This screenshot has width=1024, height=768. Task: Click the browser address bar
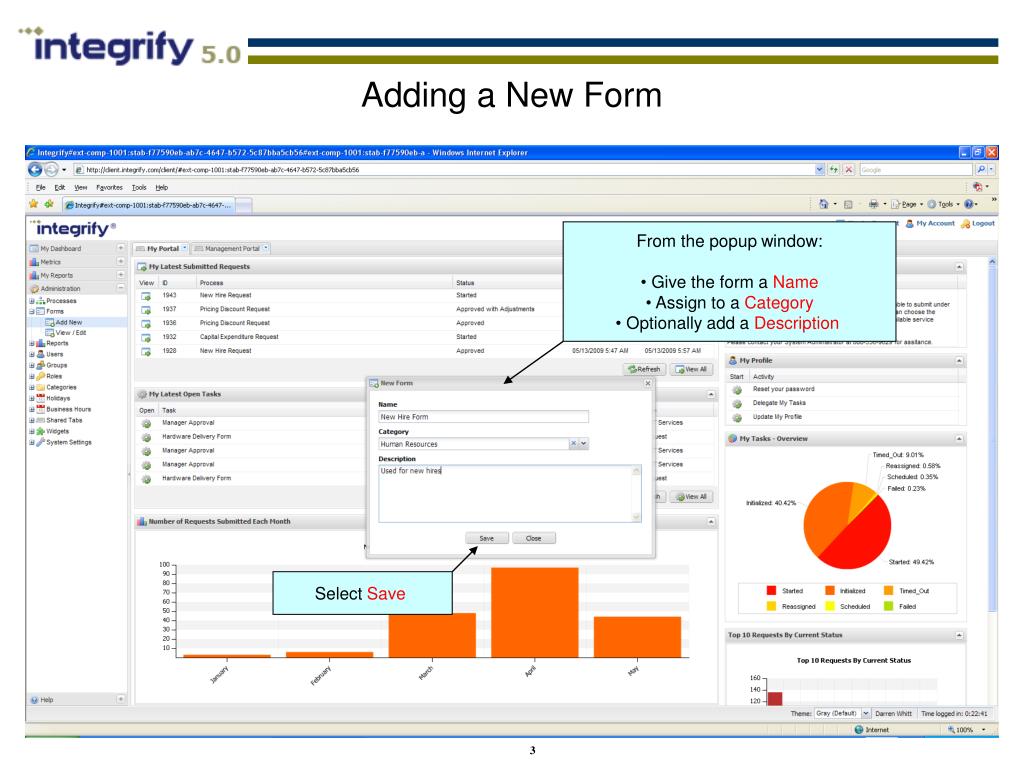pyautogui.click(x=444, y=170)
